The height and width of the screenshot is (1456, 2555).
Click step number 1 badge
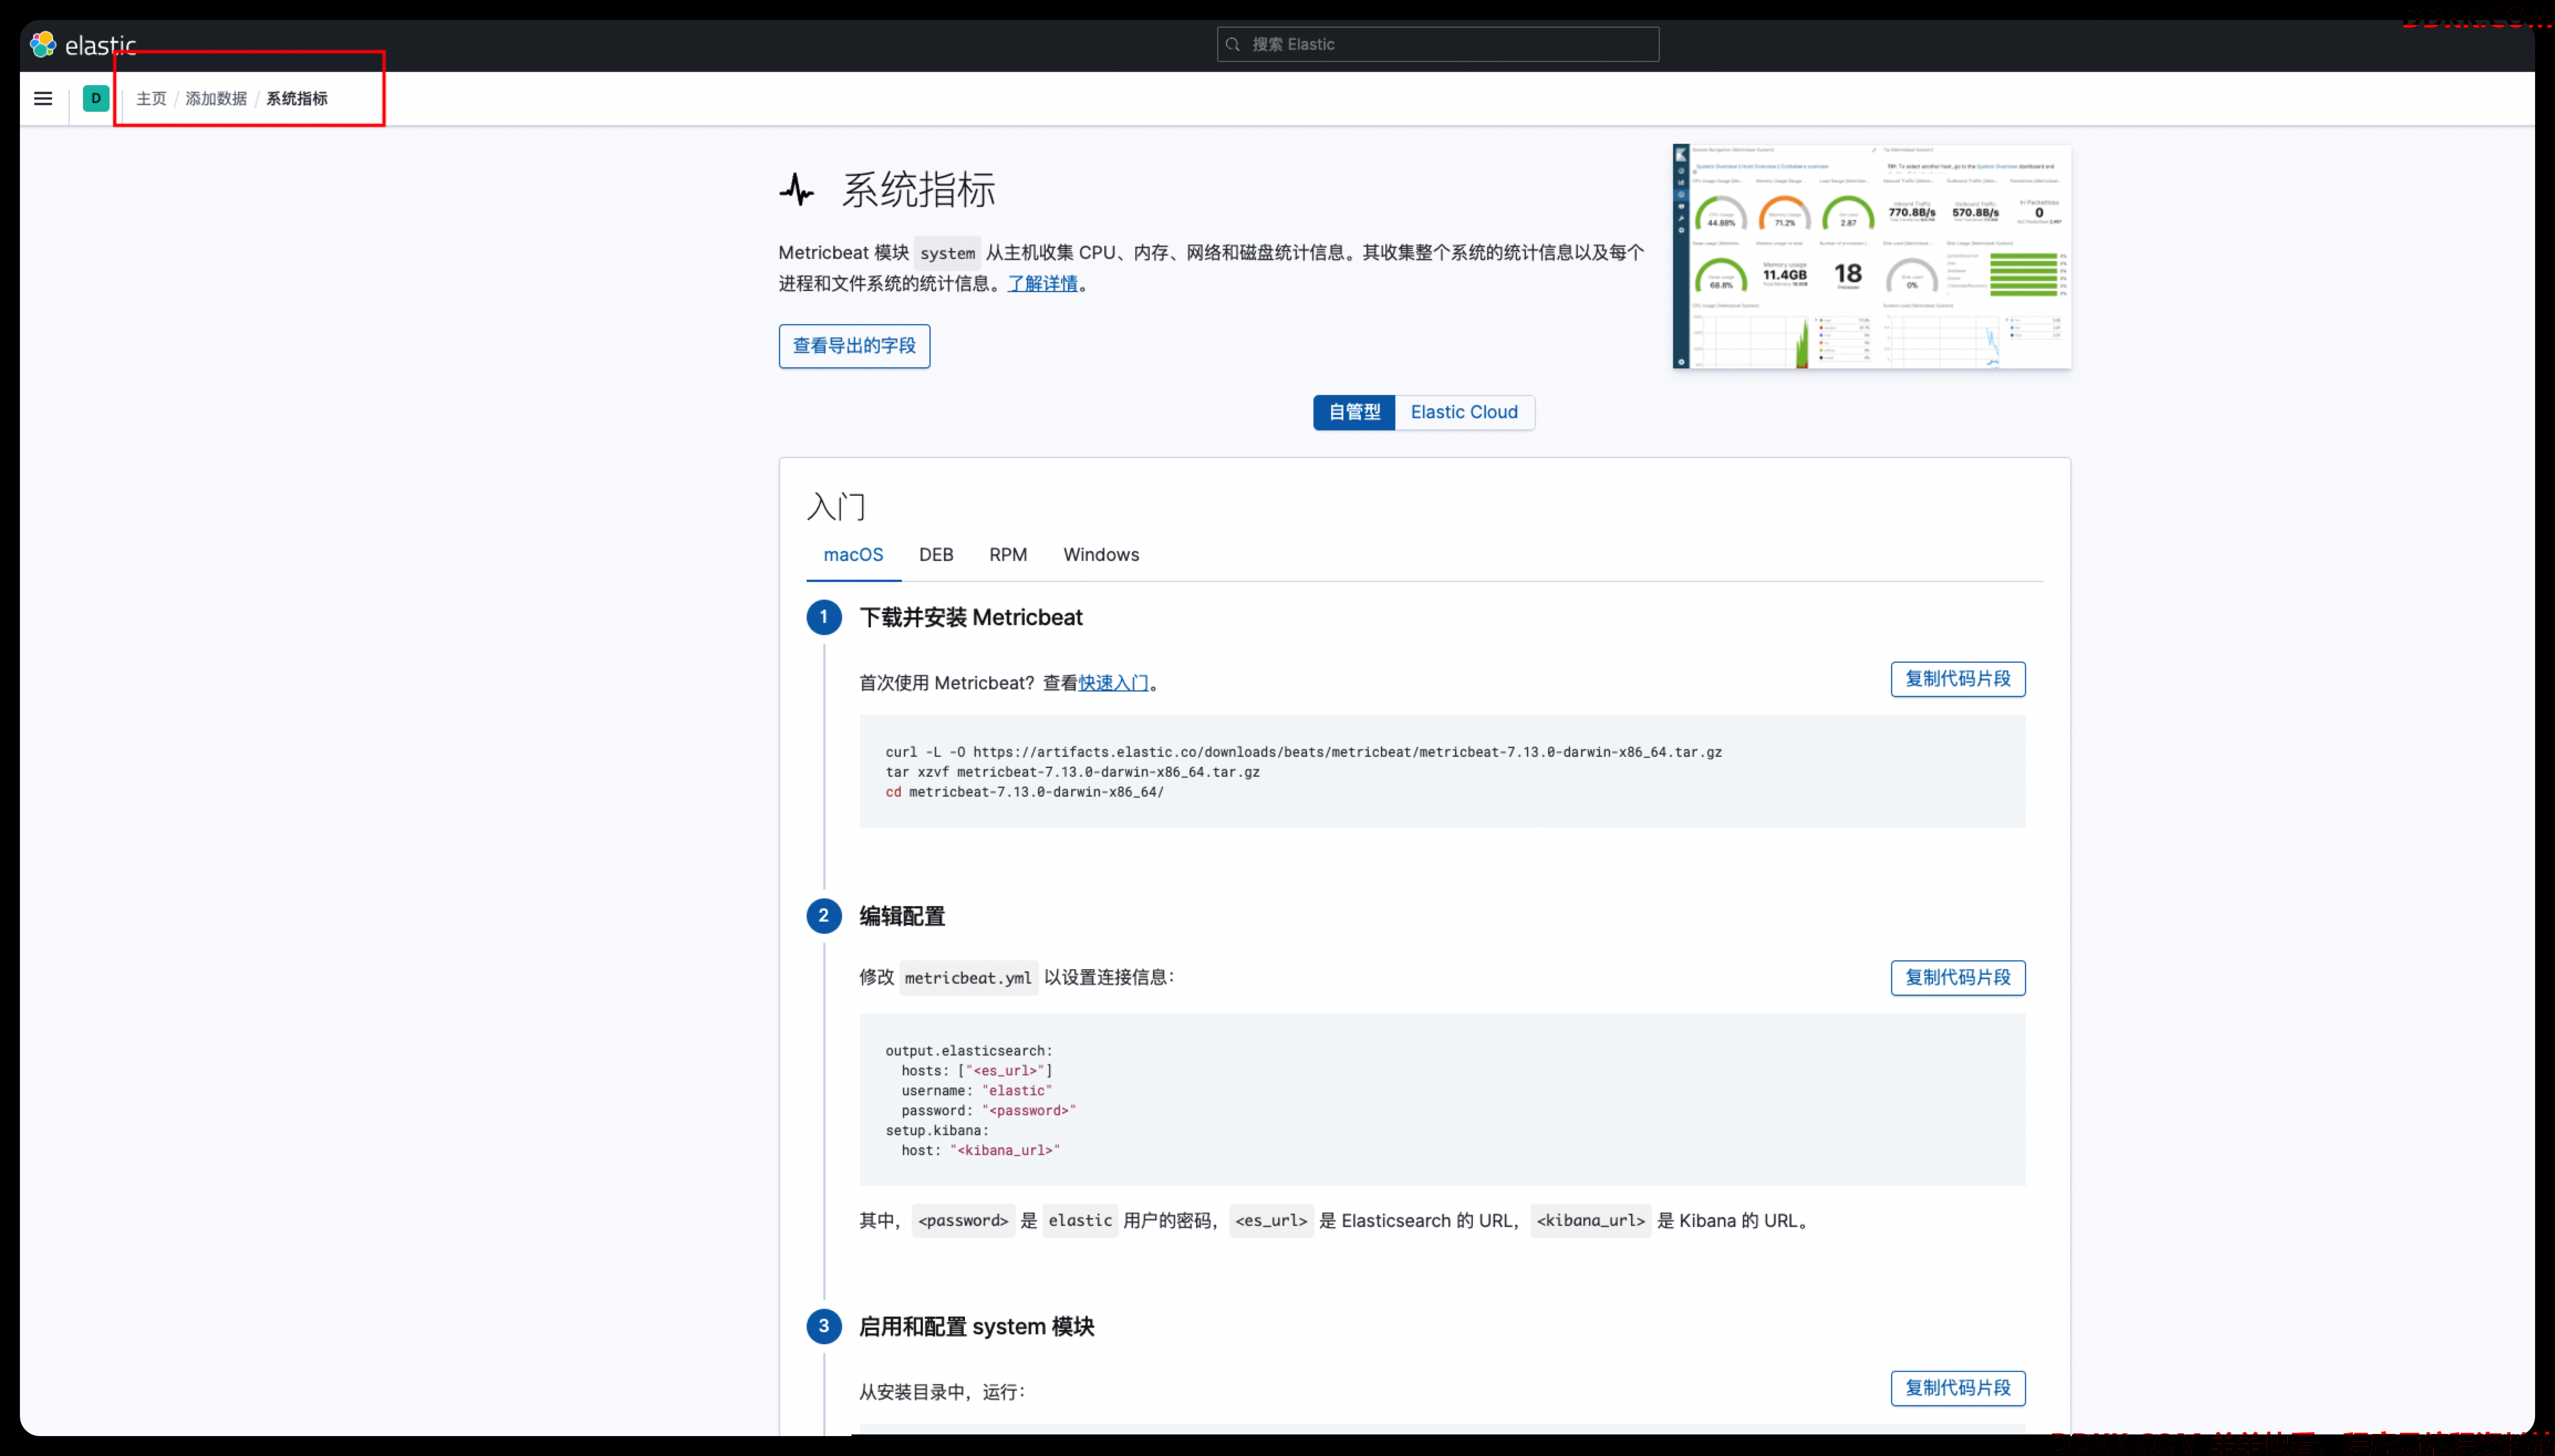(823, 617)
